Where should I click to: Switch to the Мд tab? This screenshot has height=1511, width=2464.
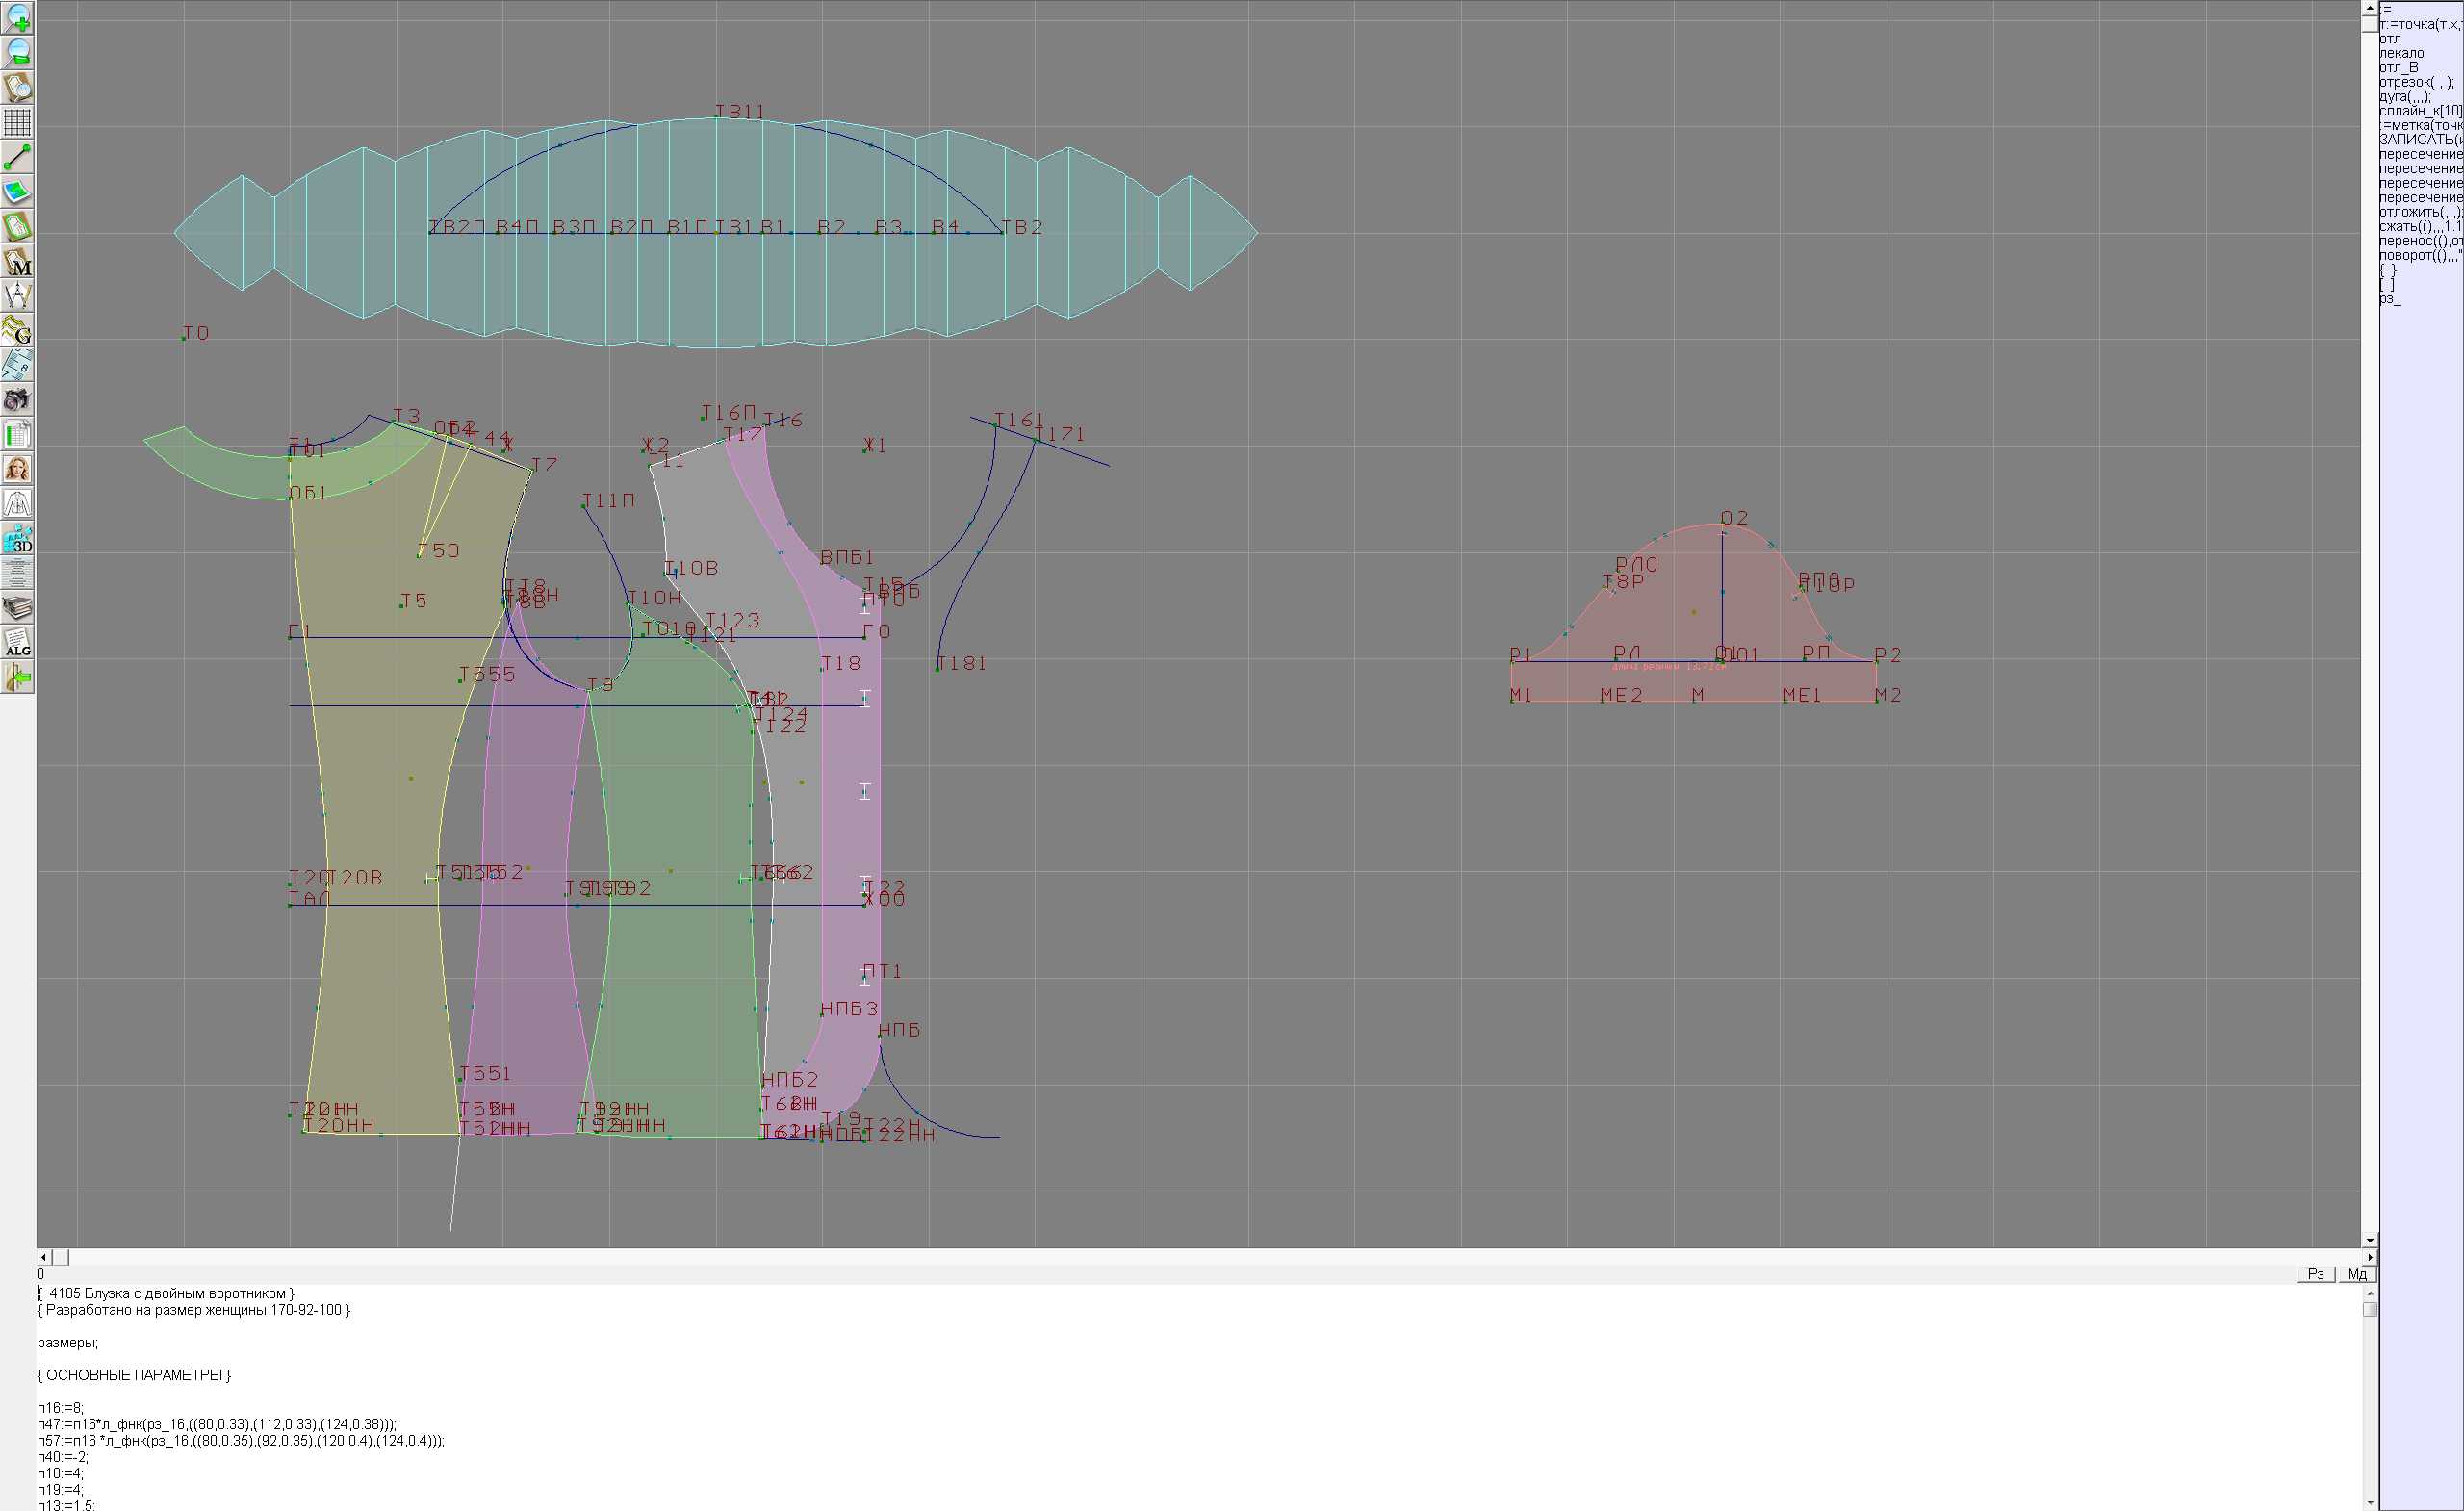tap(2357, 1274)
